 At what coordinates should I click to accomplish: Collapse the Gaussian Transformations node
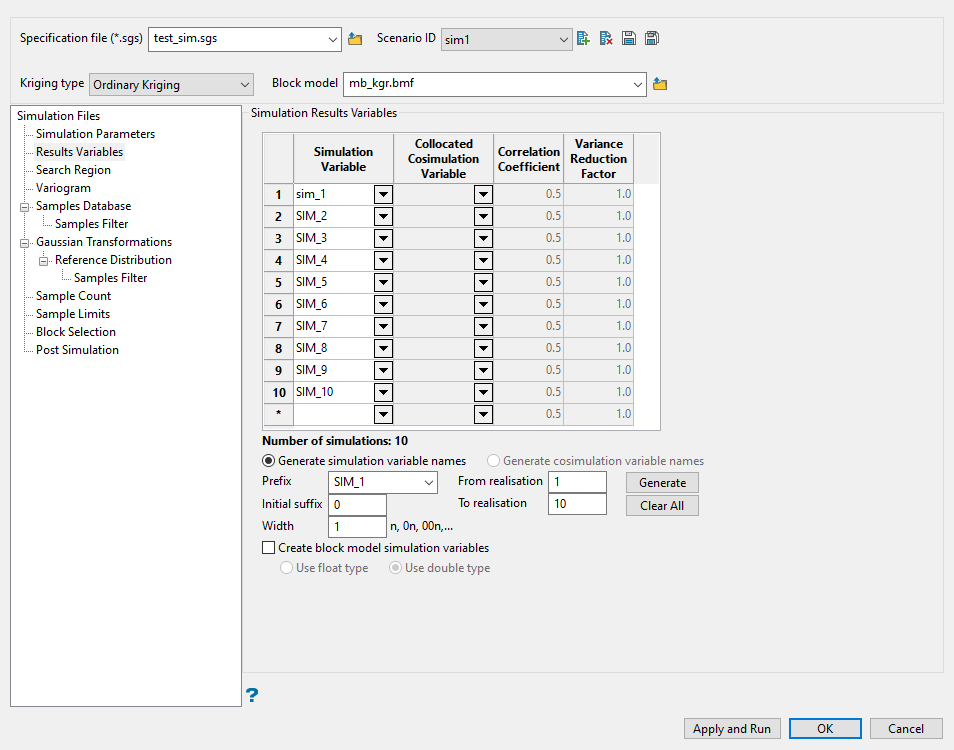[x=25, y=241]
